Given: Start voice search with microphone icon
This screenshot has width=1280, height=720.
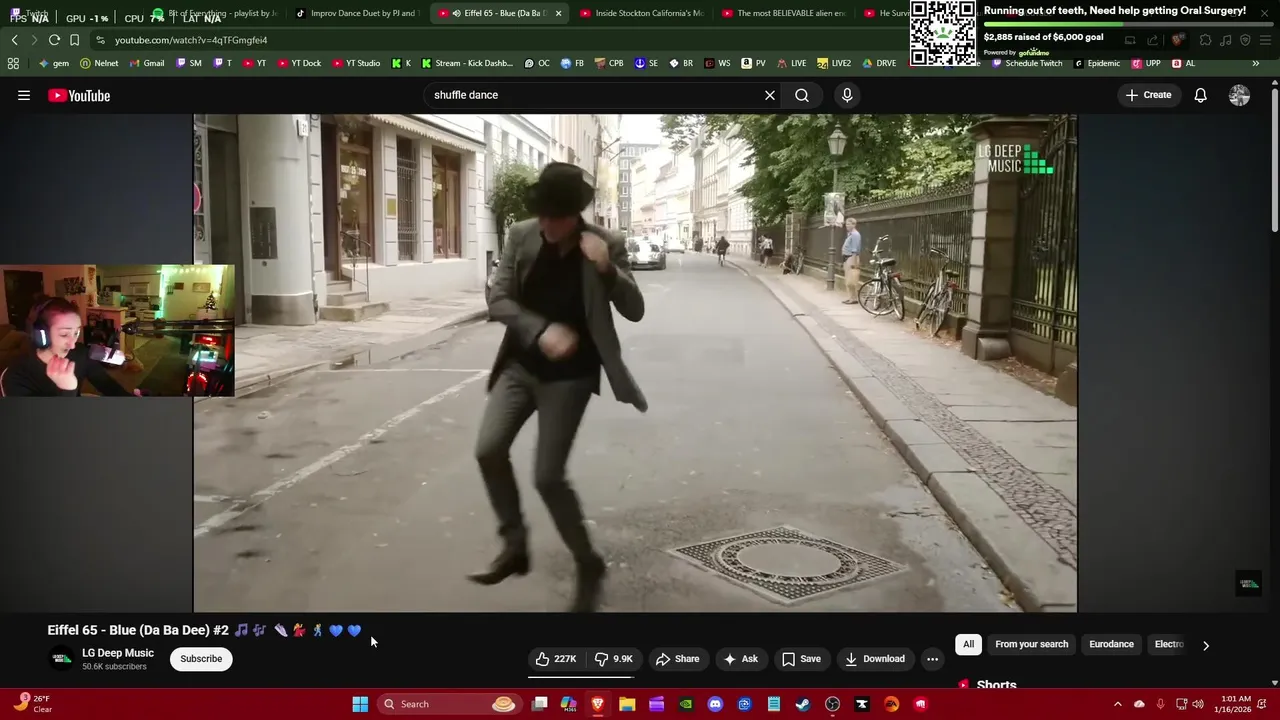Looking at the screenshot, I should pyautogui.click(x=847, y=95).
